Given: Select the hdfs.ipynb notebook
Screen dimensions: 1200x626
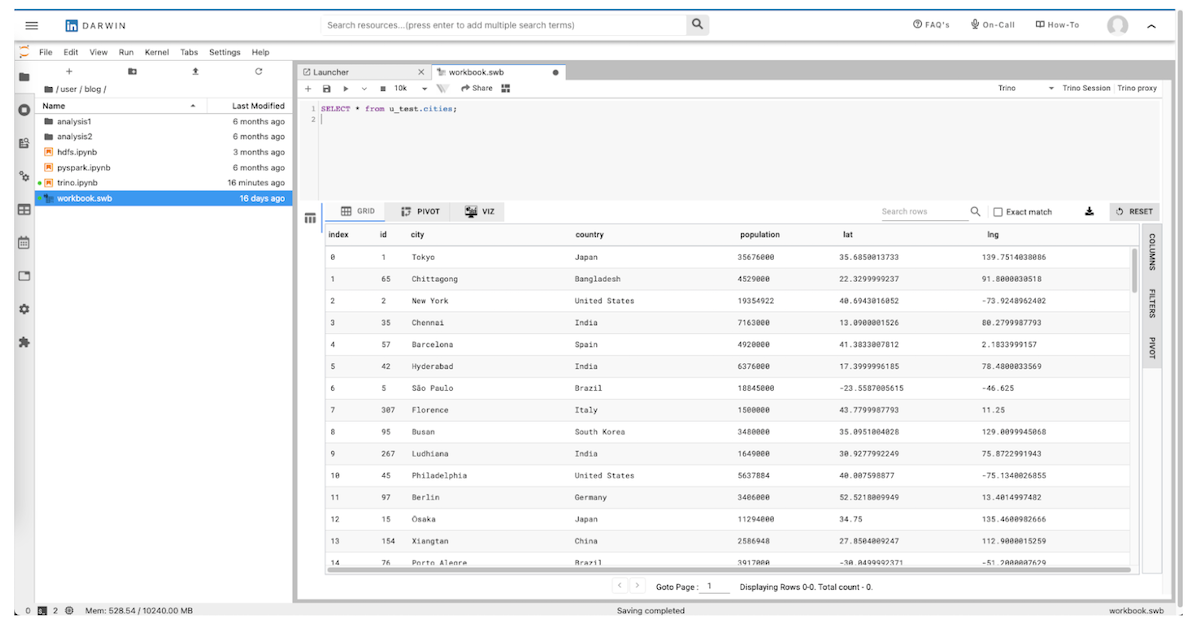Looking at the screenshot, I should 164,152.
